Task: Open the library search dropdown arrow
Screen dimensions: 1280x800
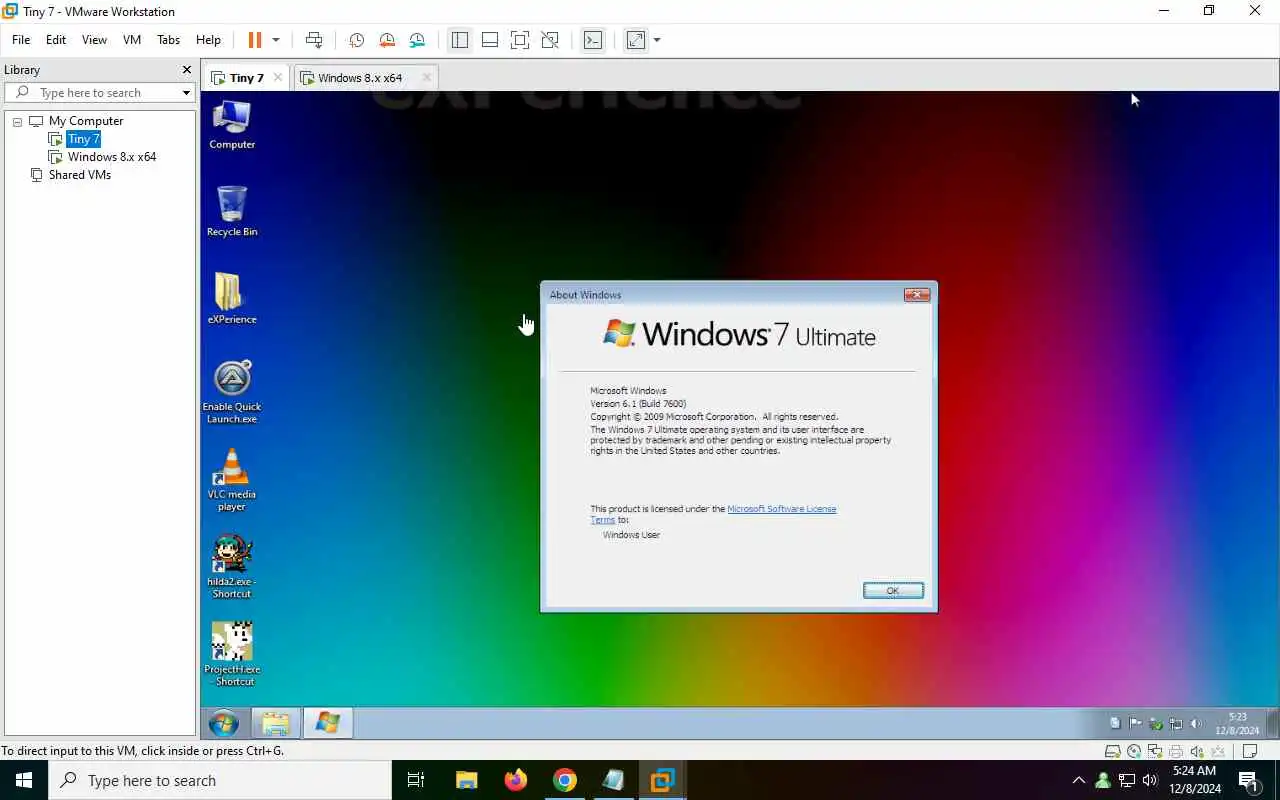Action: (186, 93)
